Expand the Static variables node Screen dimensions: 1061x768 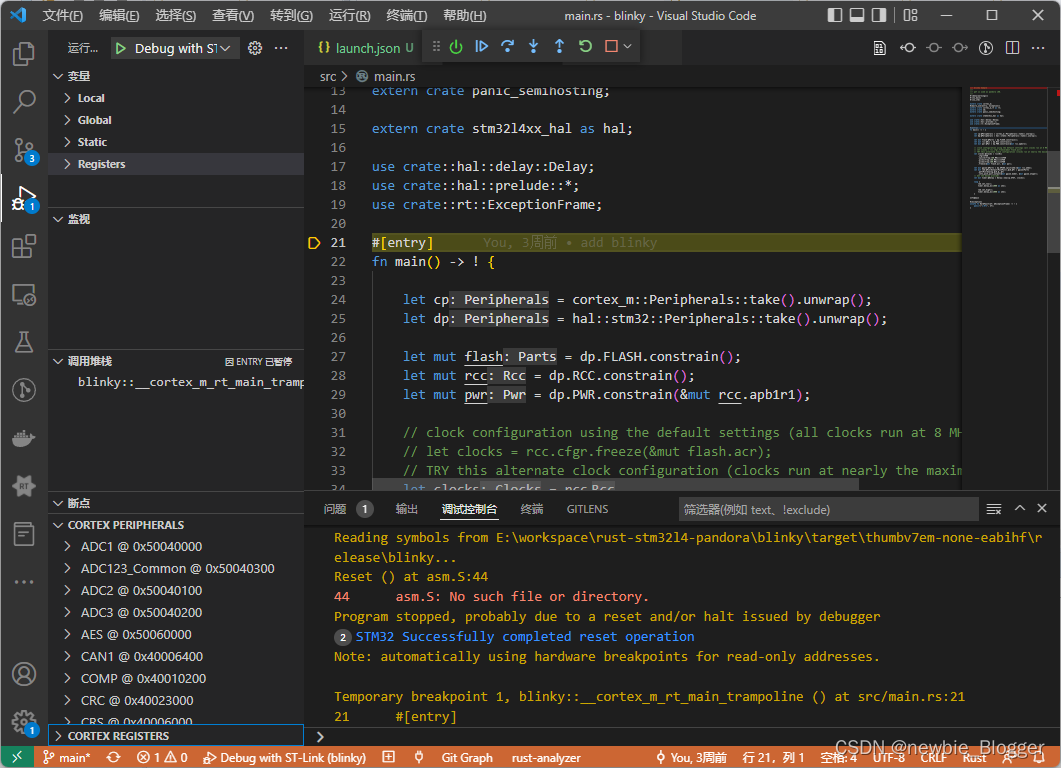(67, 142)
